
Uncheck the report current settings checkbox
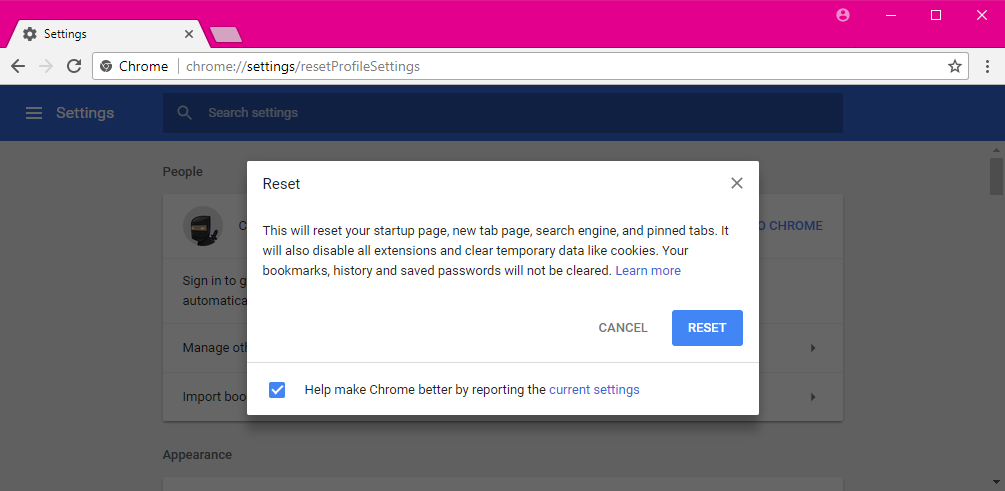(x=277, y=390)
